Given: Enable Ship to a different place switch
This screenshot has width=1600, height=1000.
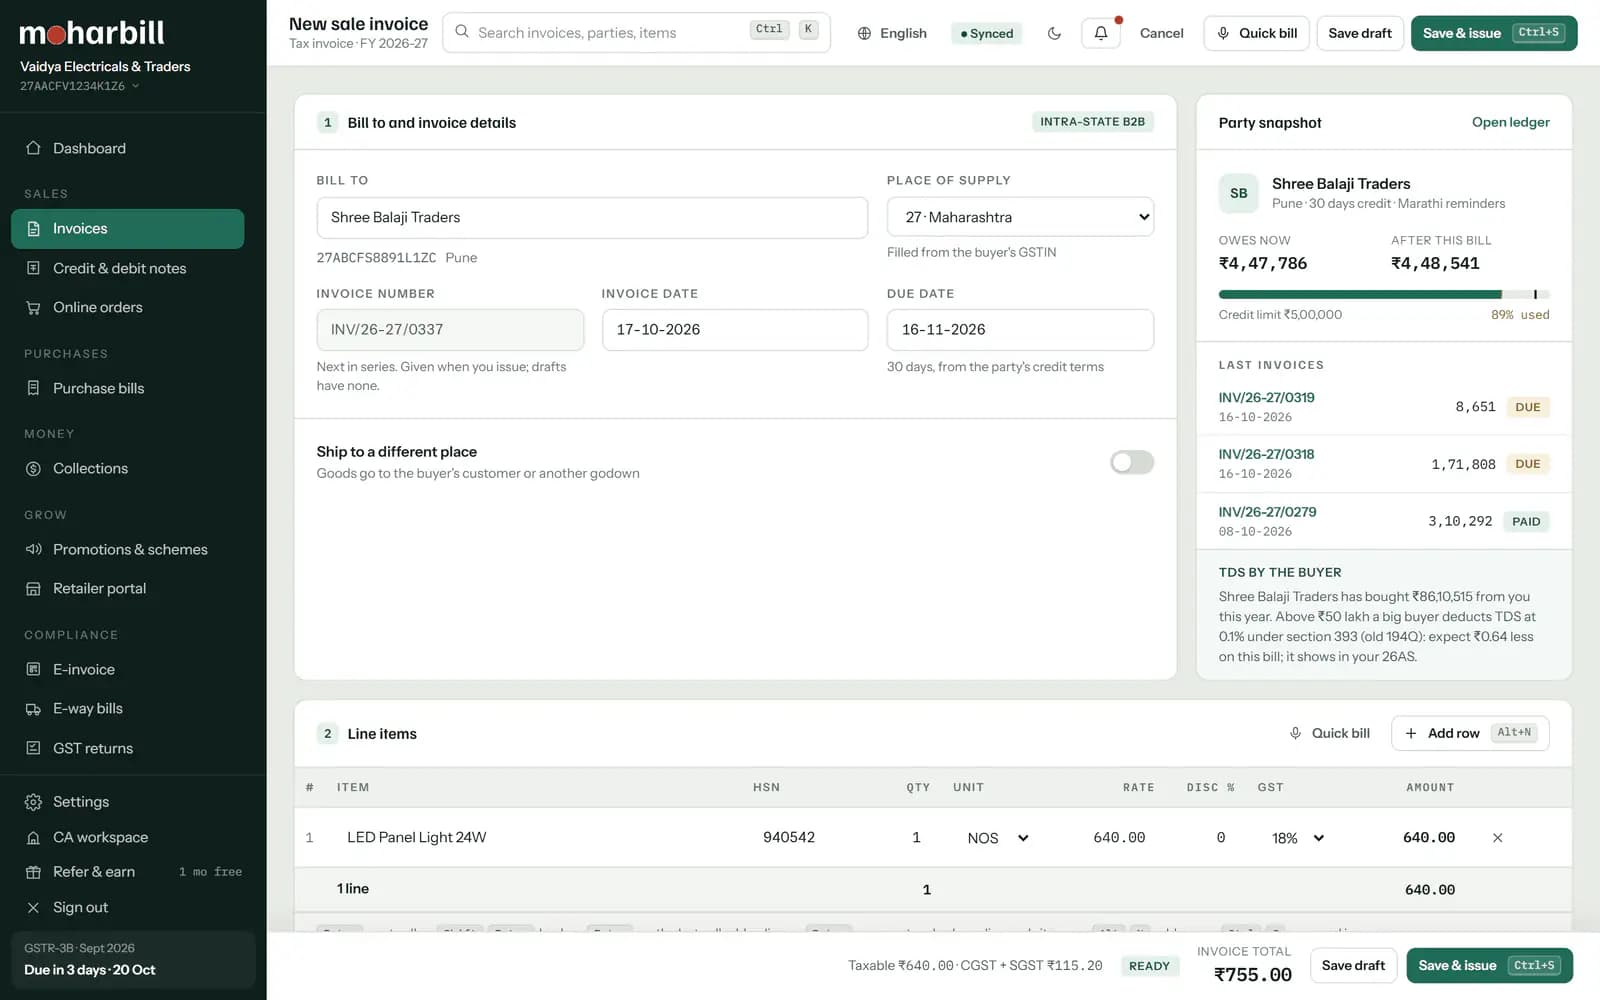Looking at the screenshot, I should pos(1132,462).
